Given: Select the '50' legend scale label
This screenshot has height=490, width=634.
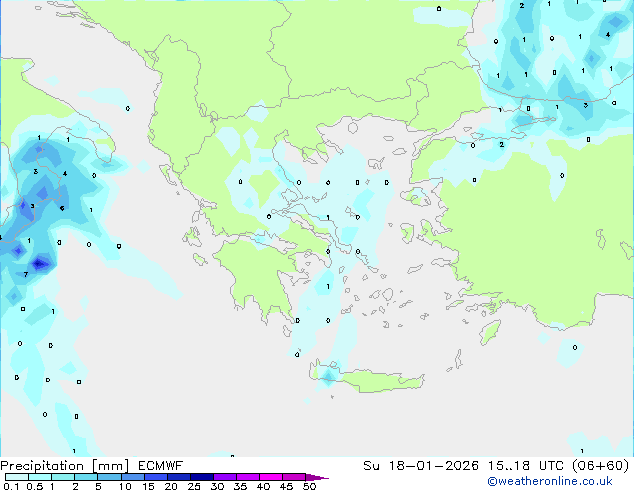Looking at the screenshot, I should tap(309, 486).
